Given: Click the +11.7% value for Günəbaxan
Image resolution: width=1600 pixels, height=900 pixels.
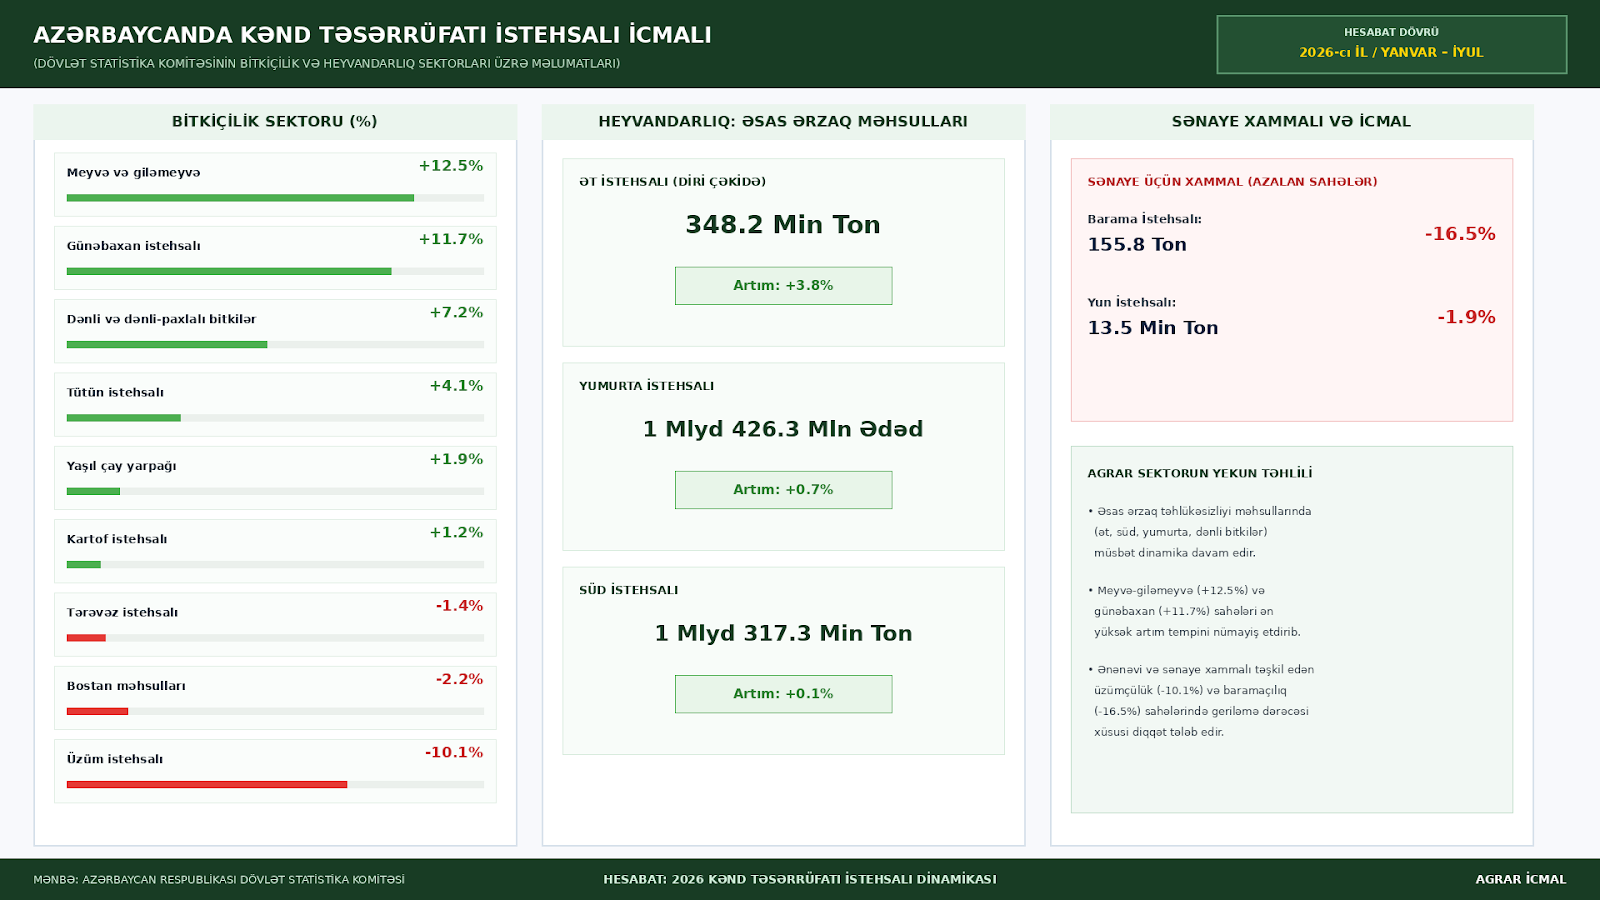Looking at the screenshot, I should pyautogui.click(x=451, y=239).
